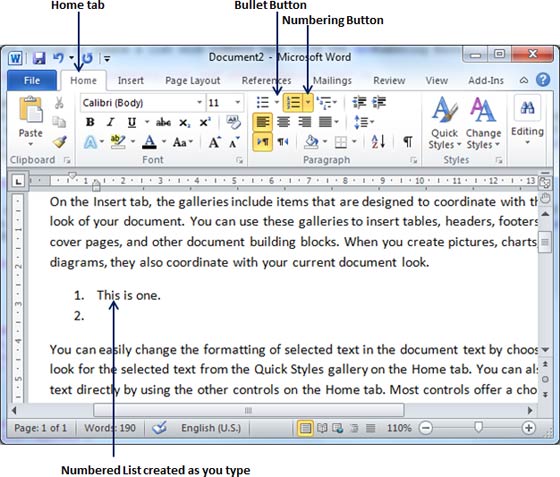Toggle Bold formatting

pyautogui.click(x=90, y=122)
